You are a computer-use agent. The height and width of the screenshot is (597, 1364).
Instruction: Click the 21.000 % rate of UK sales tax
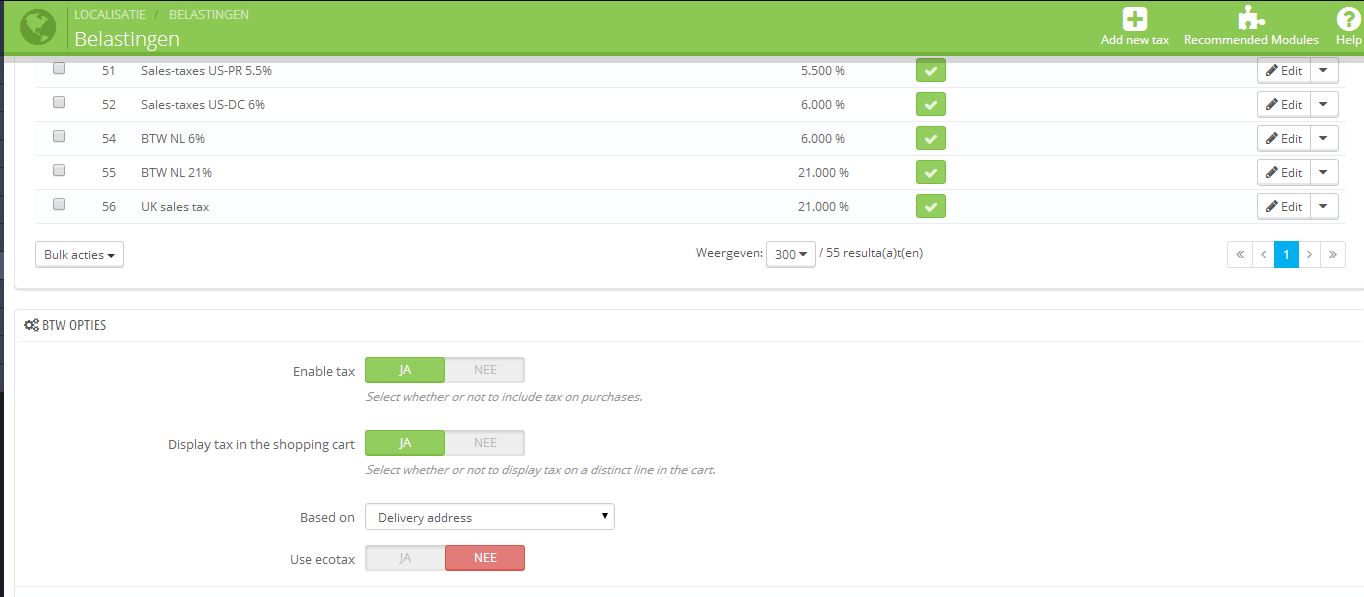(823, 207)
